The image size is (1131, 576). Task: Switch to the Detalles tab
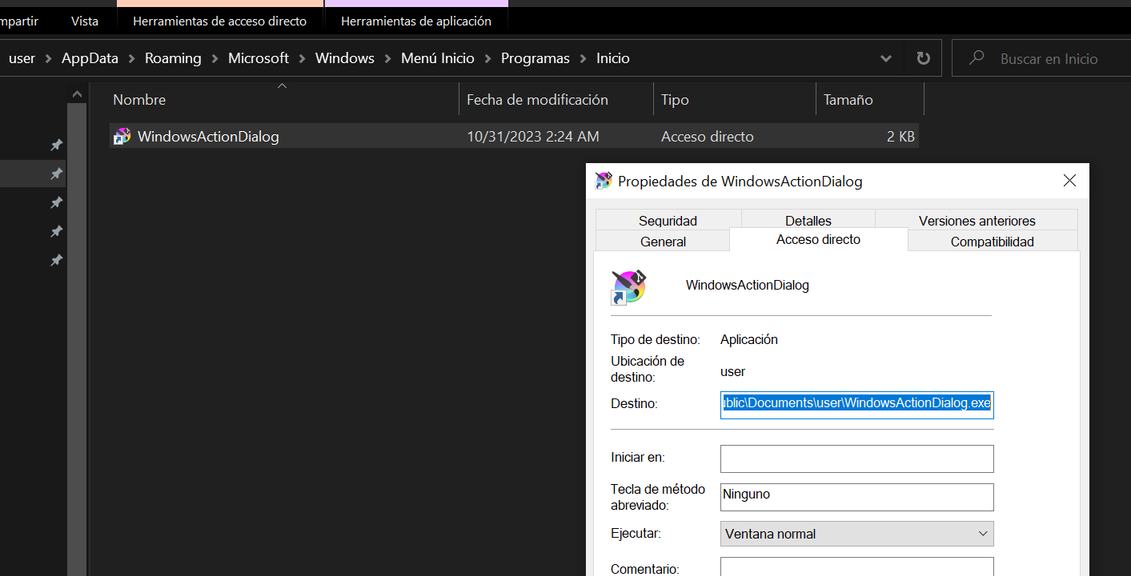(808, 221)
